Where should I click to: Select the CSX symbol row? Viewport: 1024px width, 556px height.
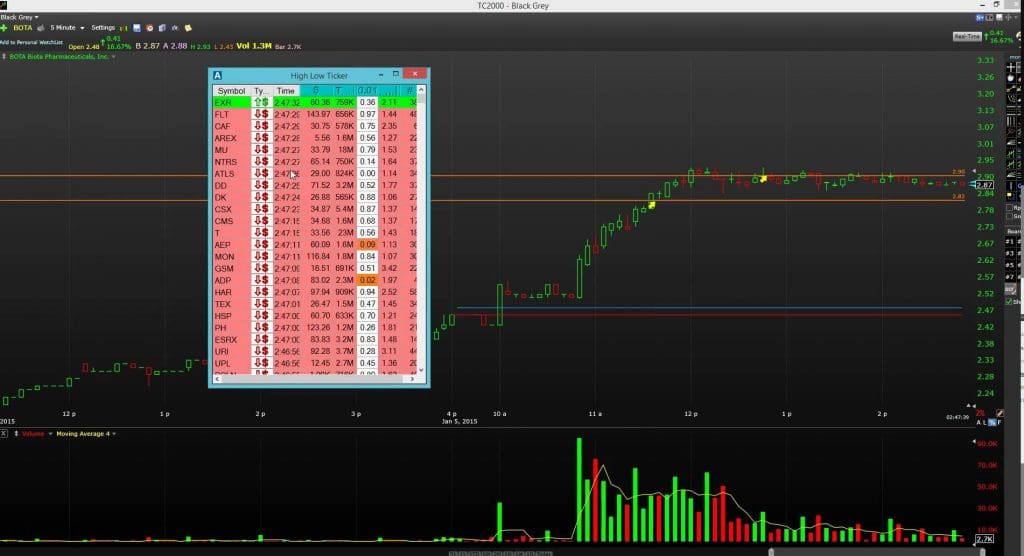tap(315, 209)
